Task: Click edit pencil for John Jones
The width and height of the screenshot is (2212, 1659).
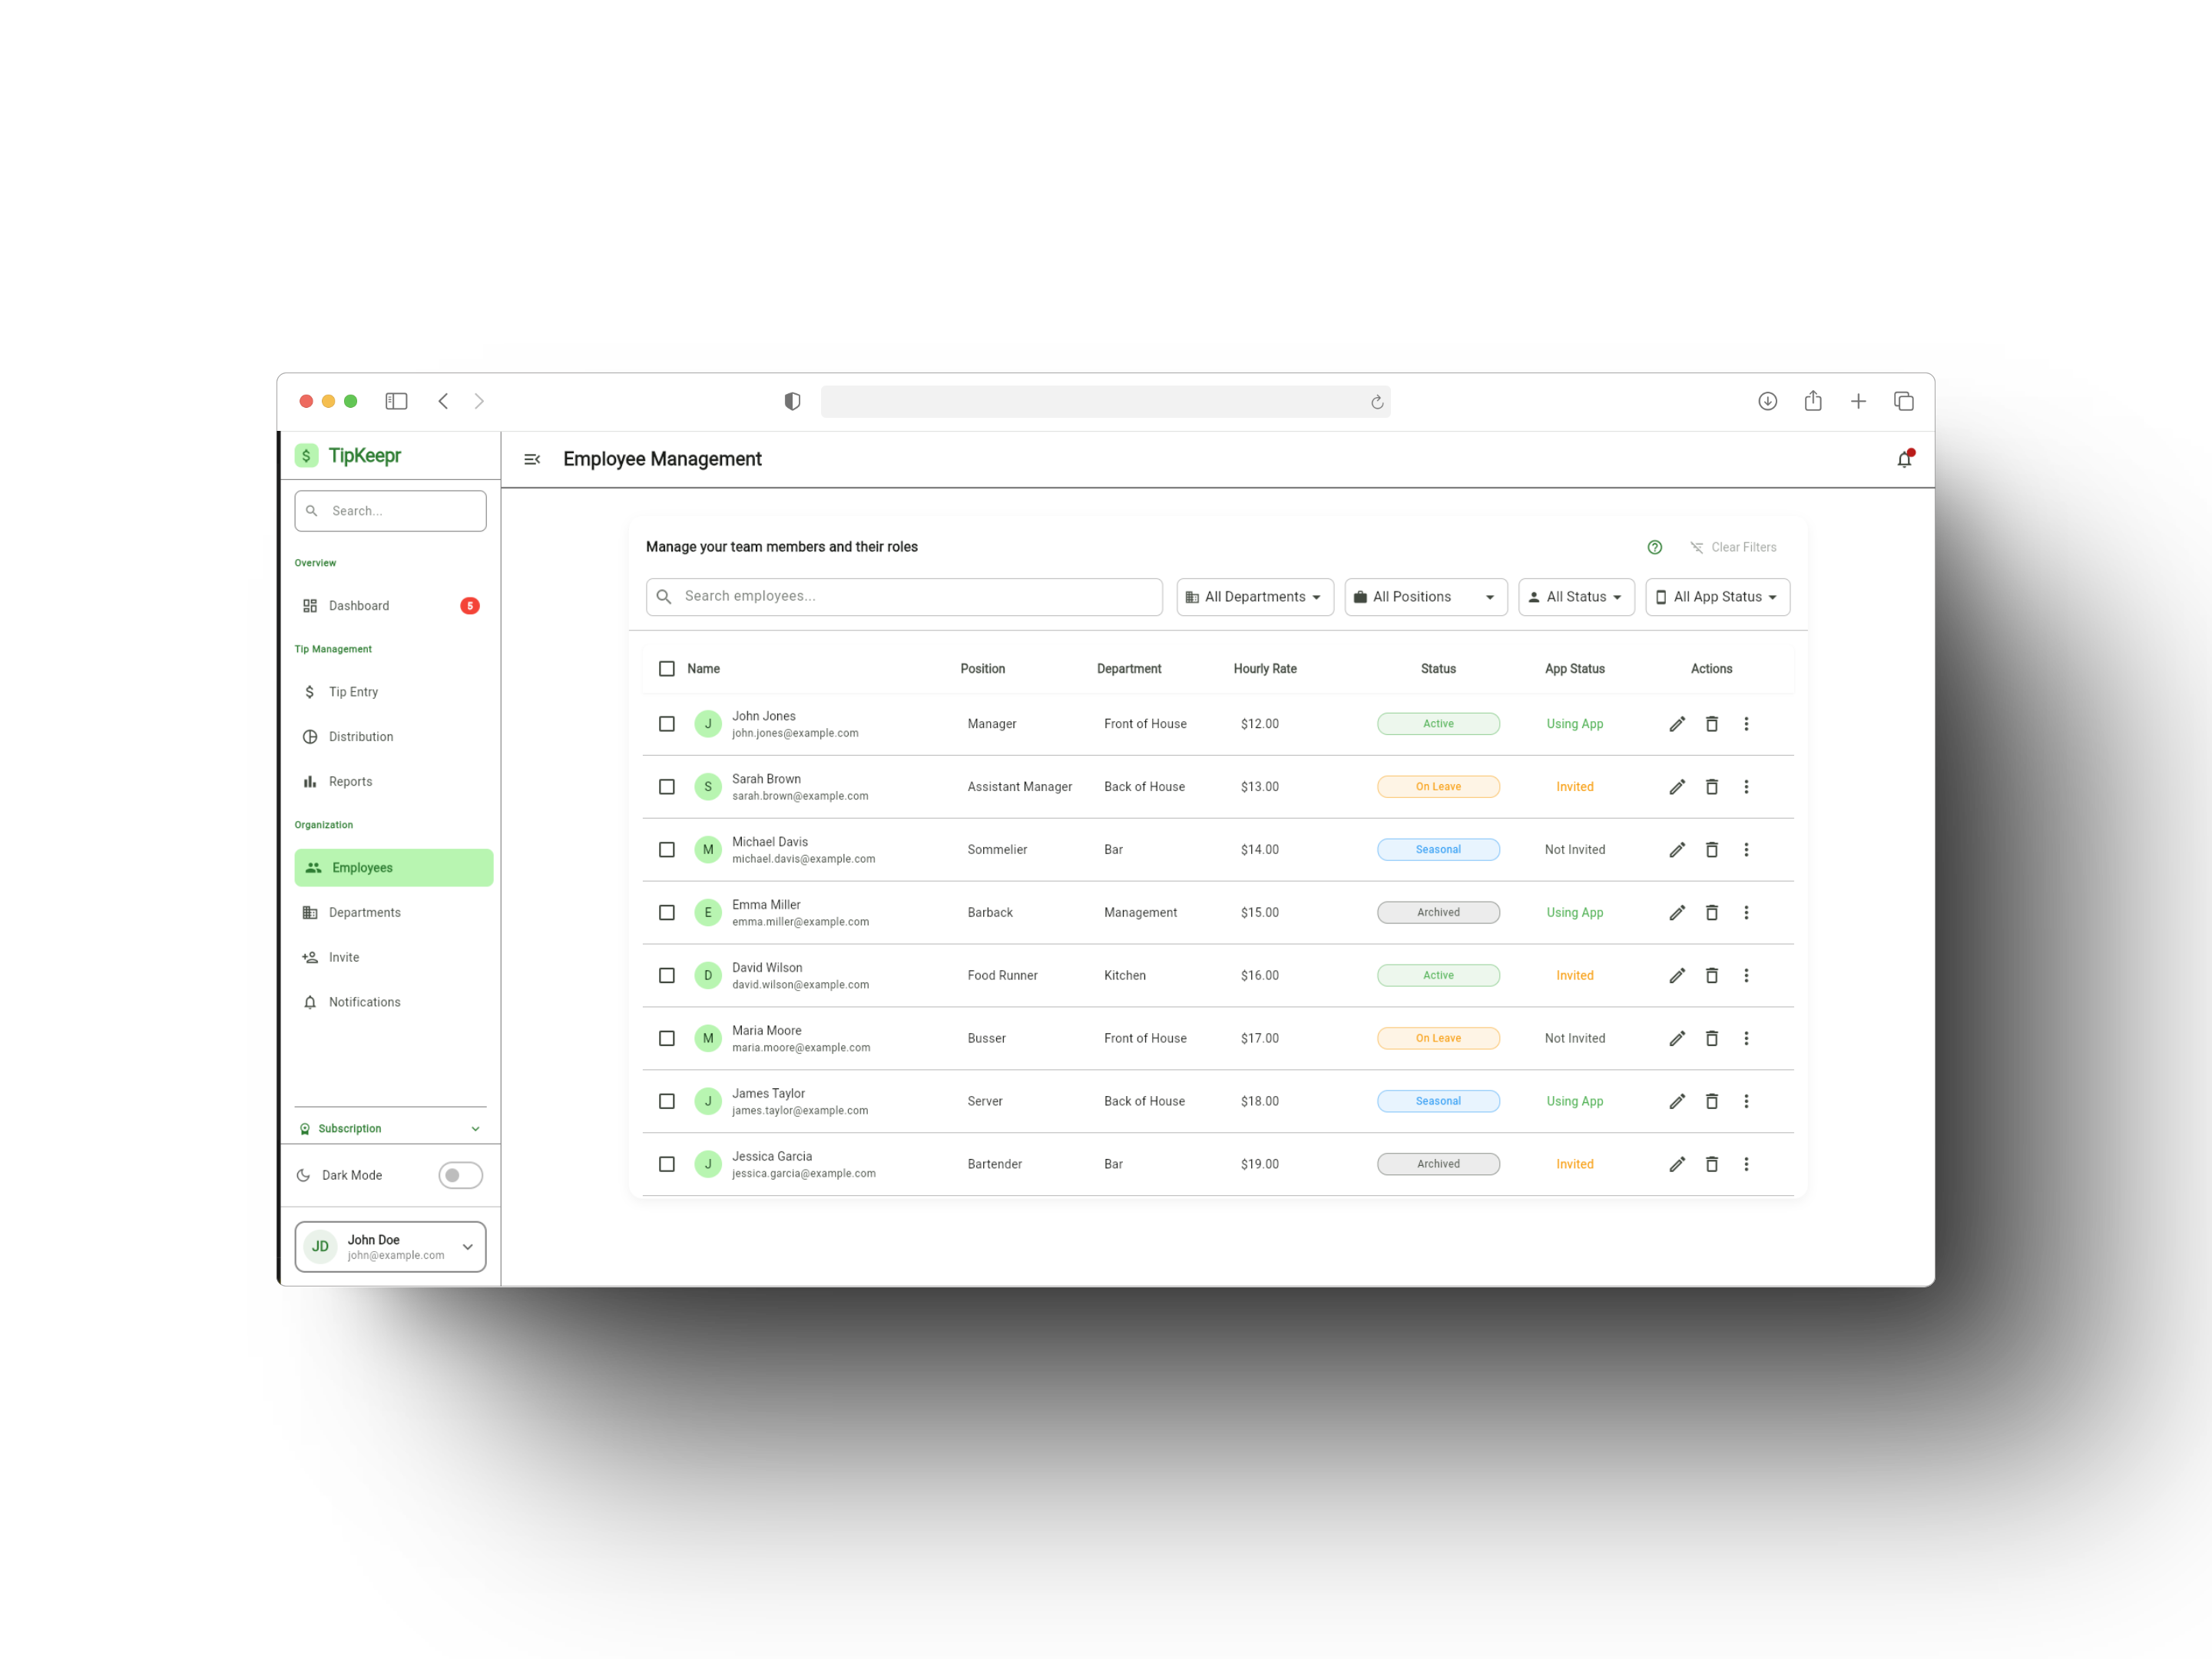Action: (1677, 724)
